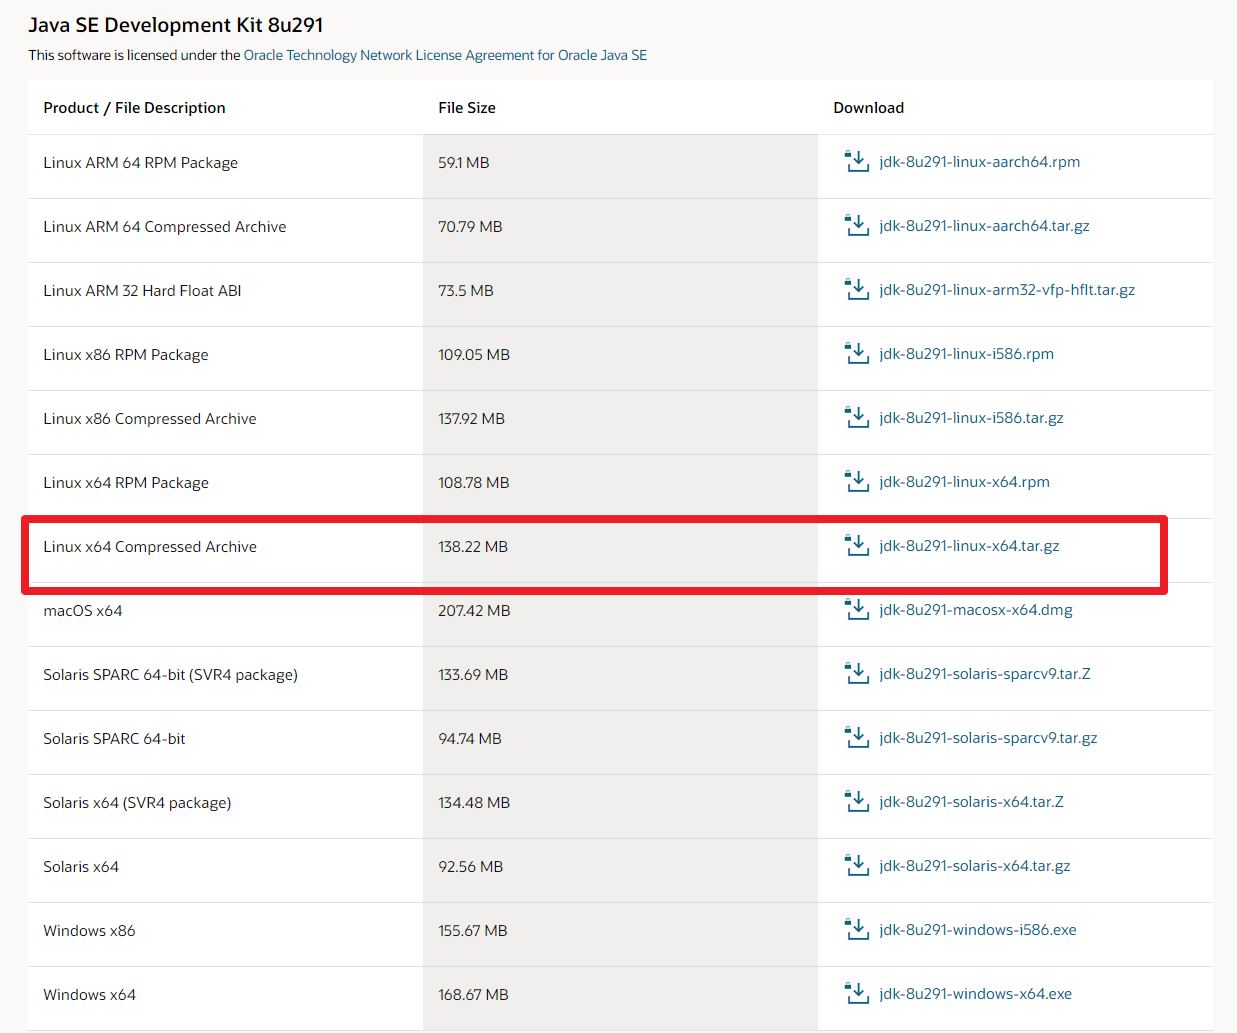
Task: Click download icon for jdk-8u291-solaris-sparcv9.tar.gz
Action: (857, 737)
